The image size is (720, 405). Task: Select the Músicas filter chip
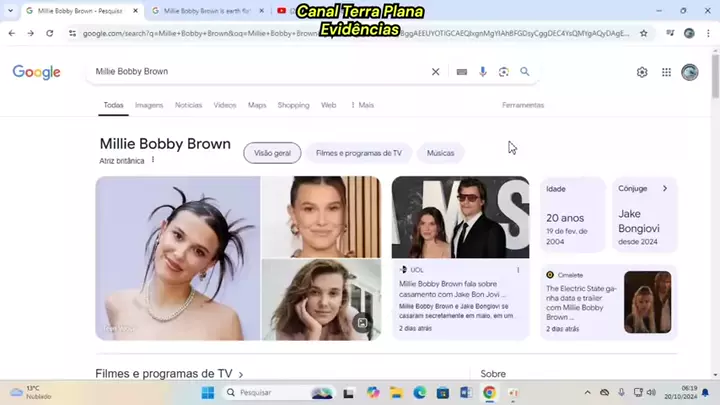pos(440,153)
